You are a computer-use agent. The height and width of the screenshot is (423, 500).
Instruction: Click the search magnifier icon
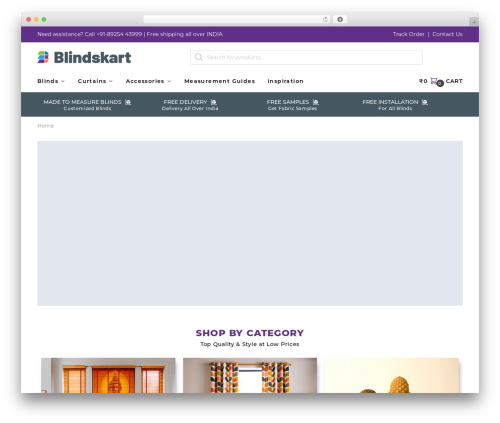pyautogui.click(x=199, y=57)
